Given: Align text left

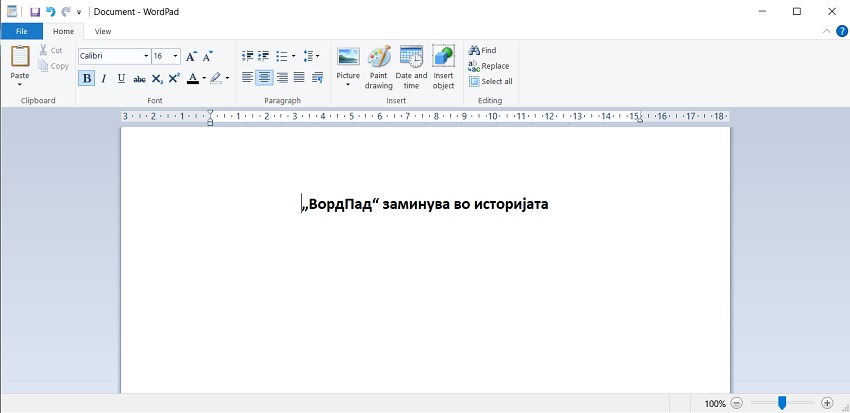Looking at the screenshot, I should coord(247,78).
